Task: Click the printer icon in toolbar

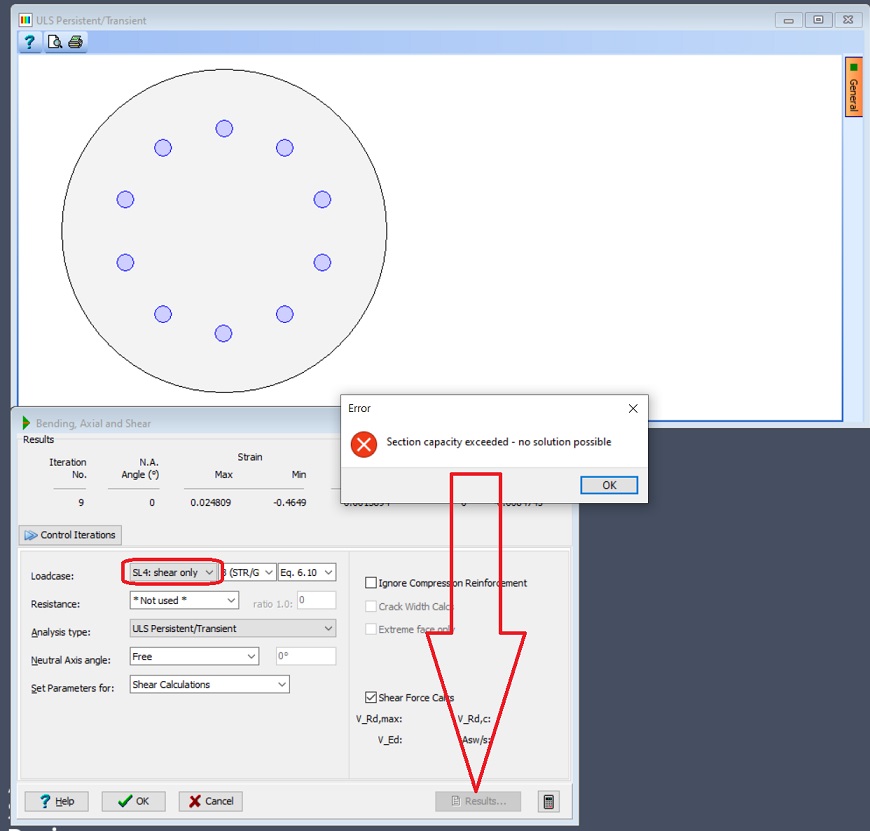Action: coord(75,42)
